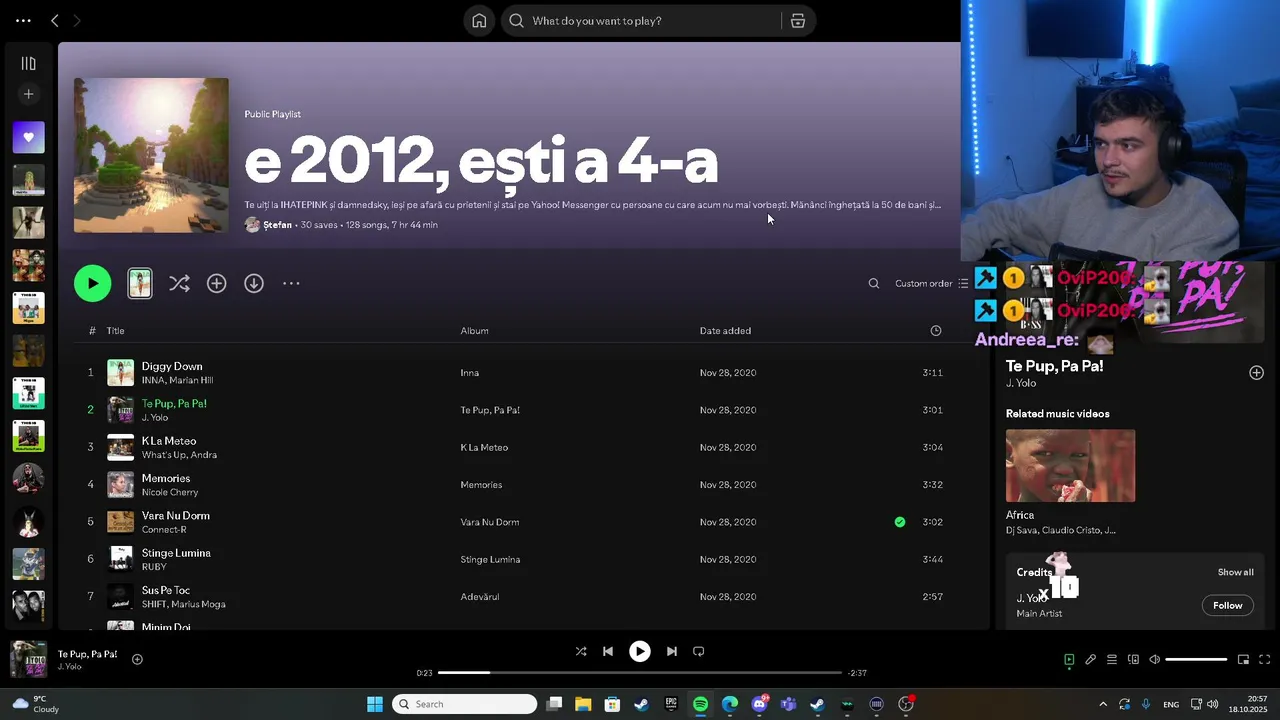
Task: Open the ENG language switcher in tray
Action: click(1171, 704)
